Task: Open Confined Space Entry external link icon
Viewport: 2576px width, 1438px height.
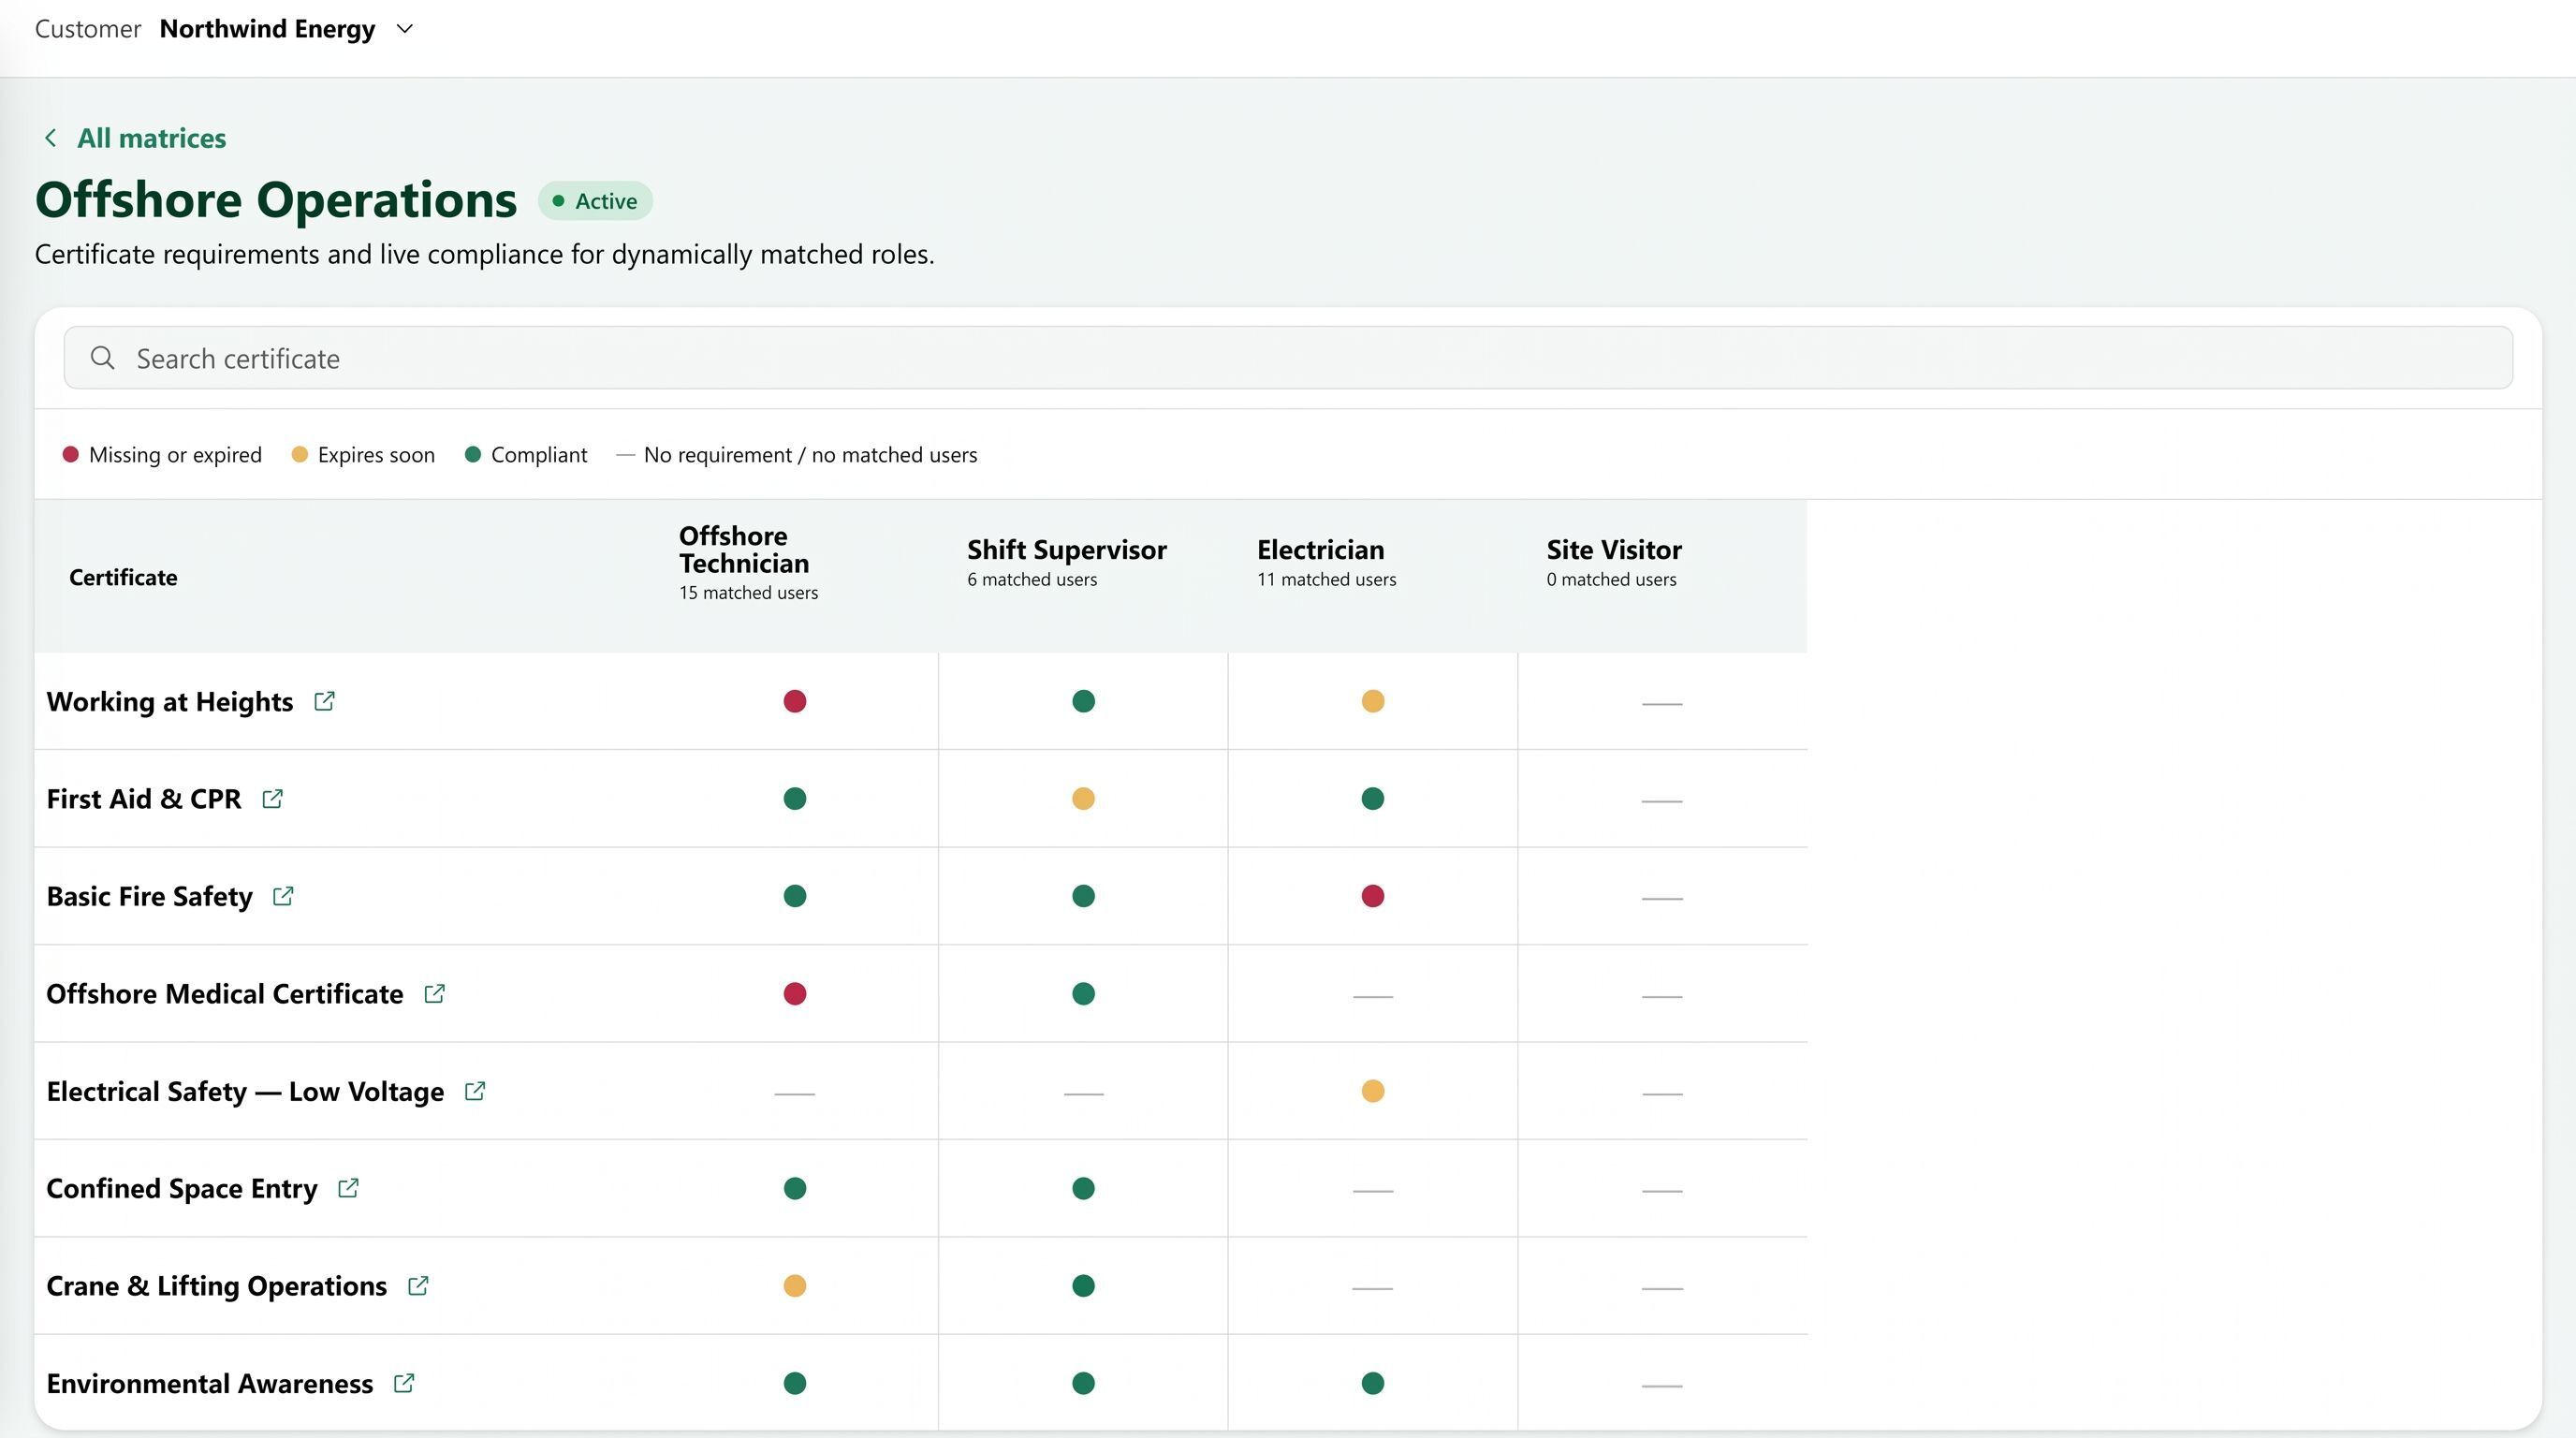Action: pyautogui.click(x=348, y=1188)
